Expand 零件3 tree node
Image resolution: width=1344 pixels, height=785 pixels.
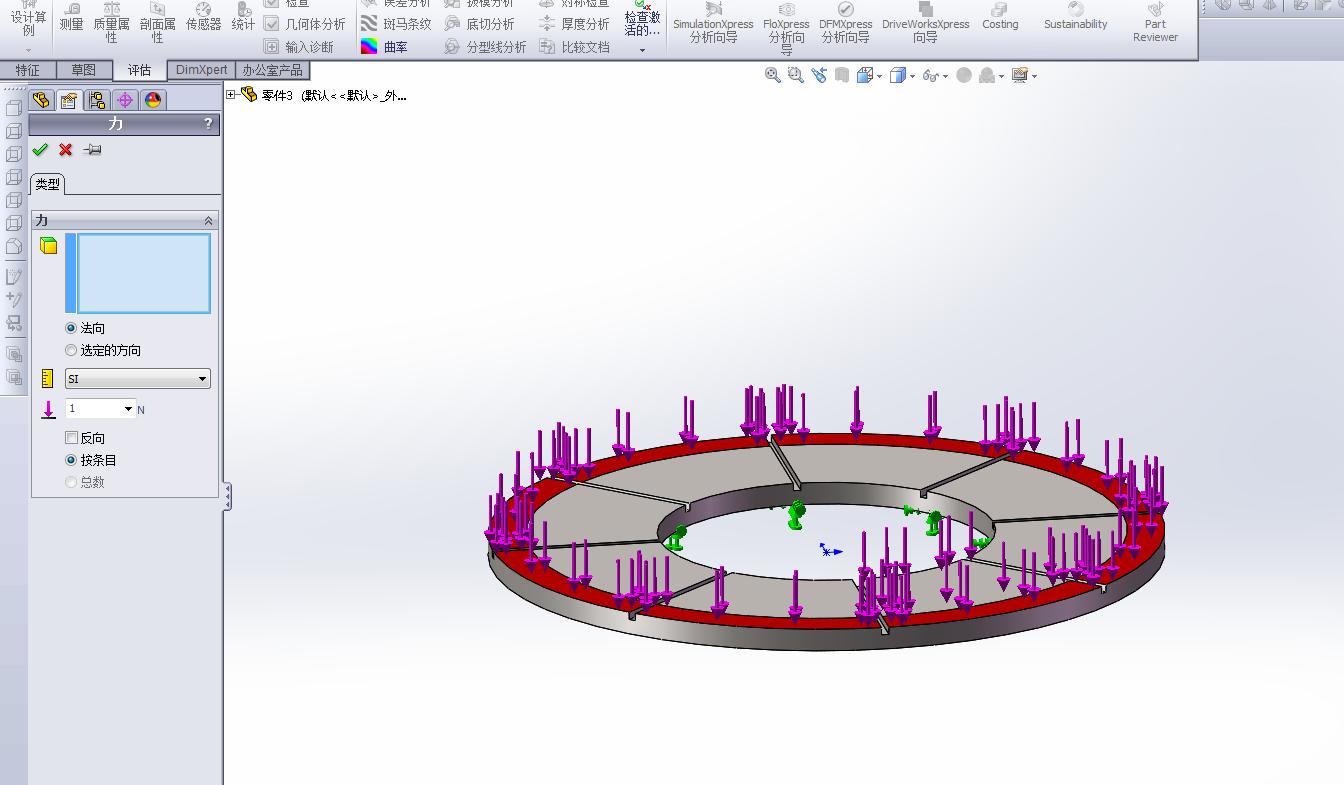point(232,95)
